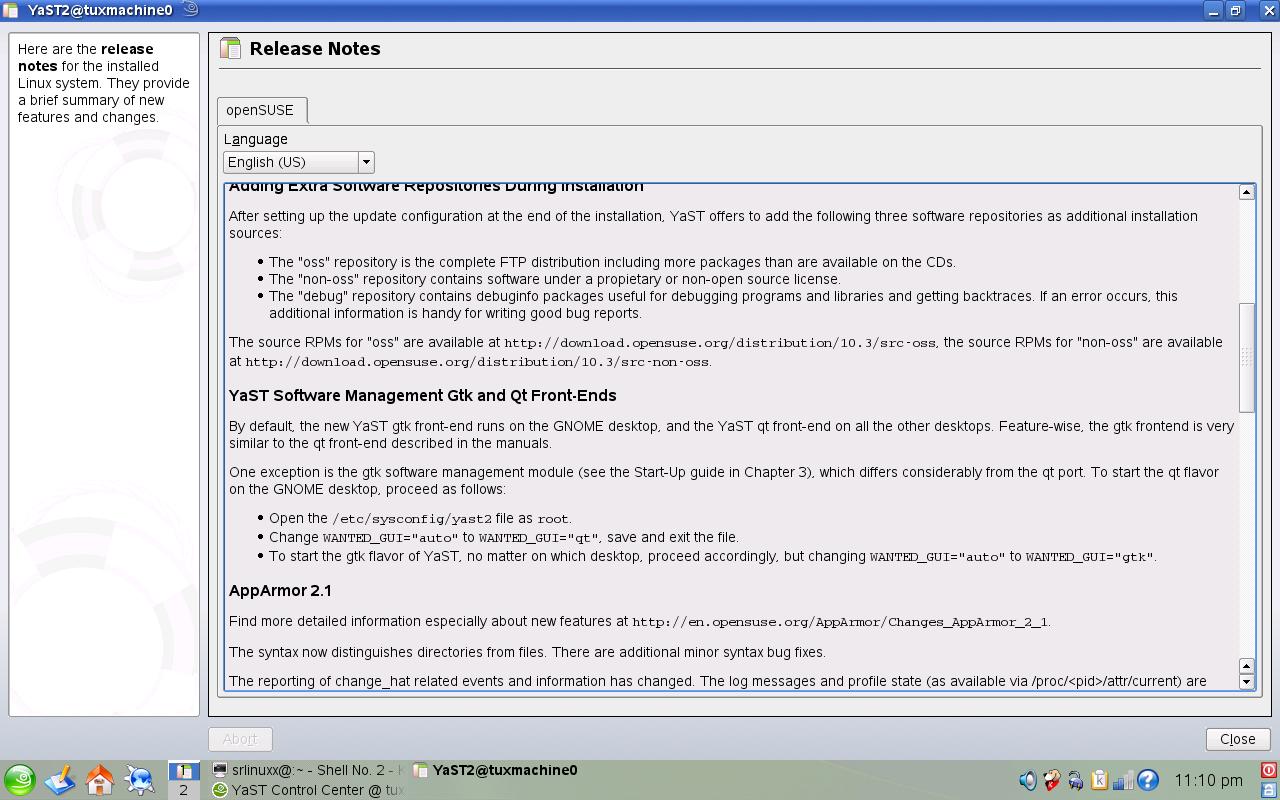1280x800 pixels.
Task: Switch to Shell No. 2 taskbar entry
Action: [309, 770]
